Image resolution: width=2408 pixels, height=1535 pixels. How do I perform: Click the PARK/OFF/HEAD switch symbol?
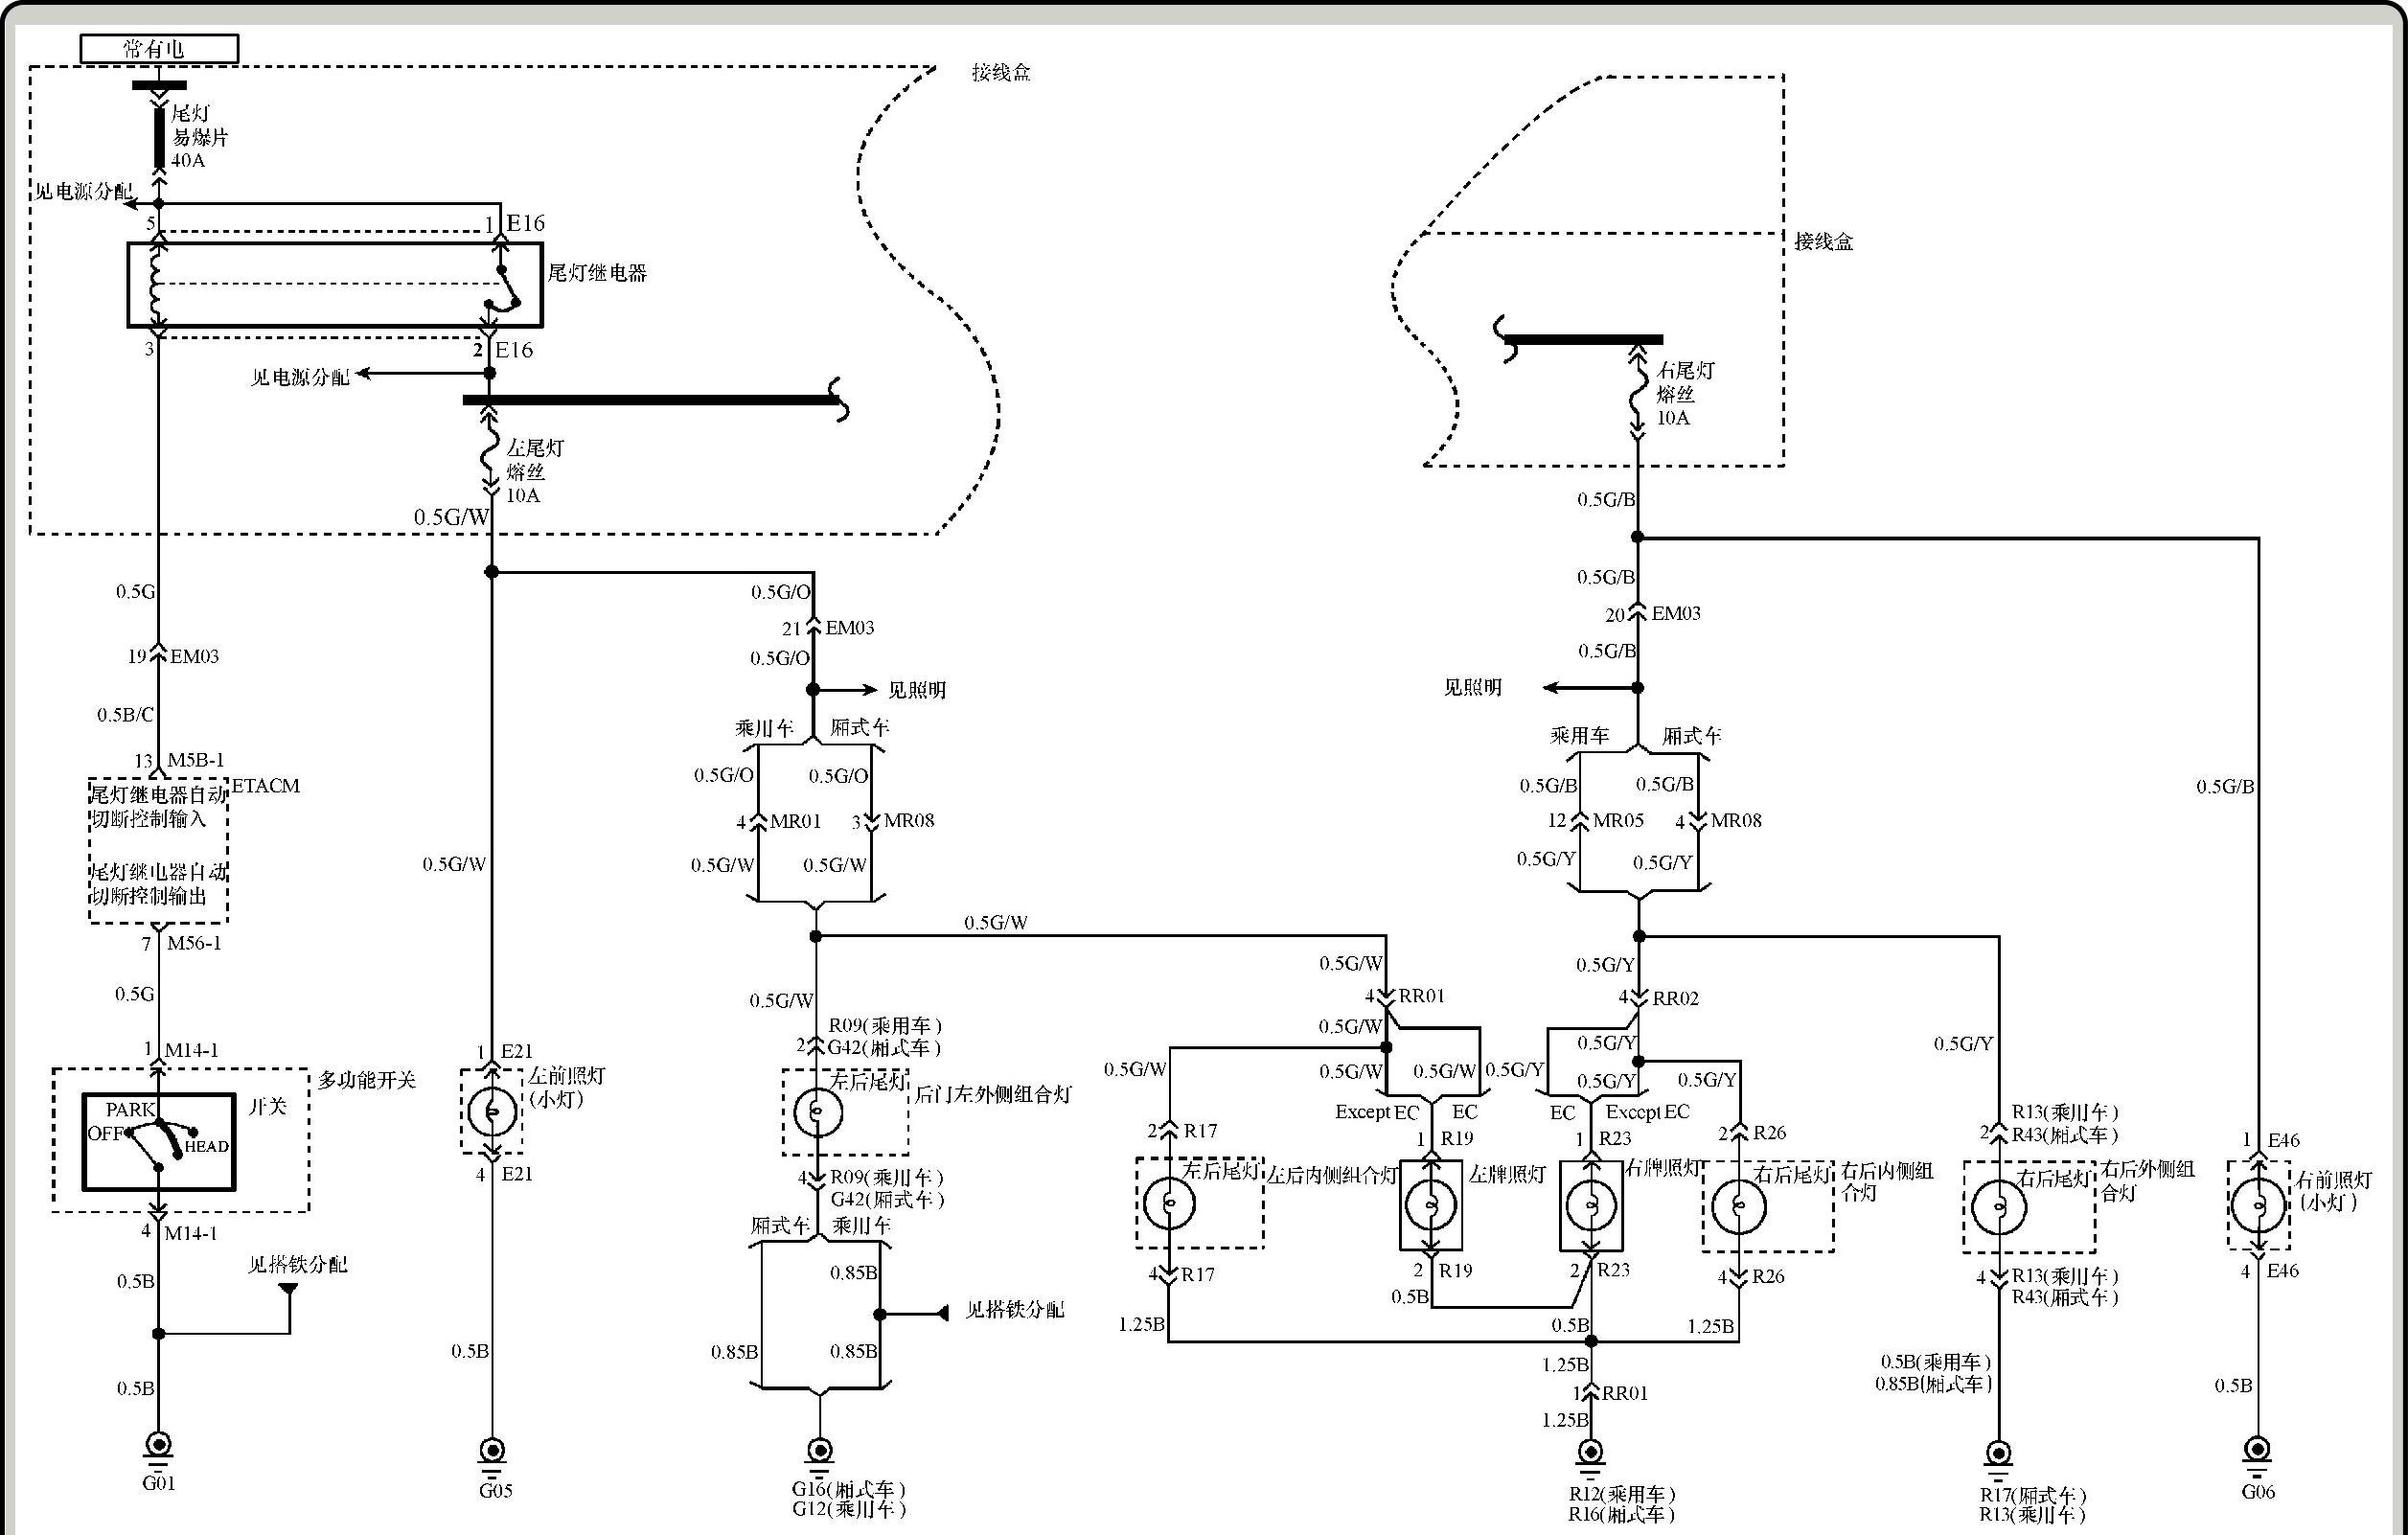coord(159,1142)
